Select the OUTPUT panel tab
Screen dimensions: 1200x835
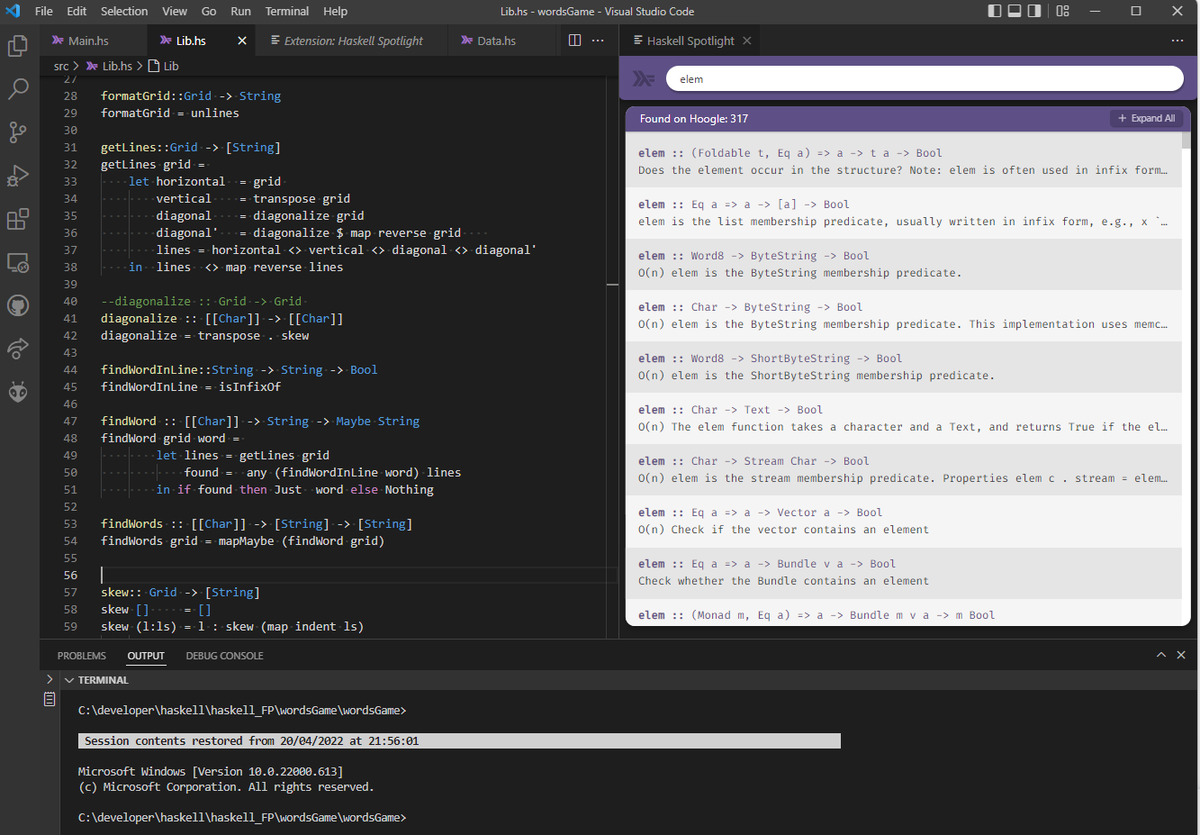(146, 656)
